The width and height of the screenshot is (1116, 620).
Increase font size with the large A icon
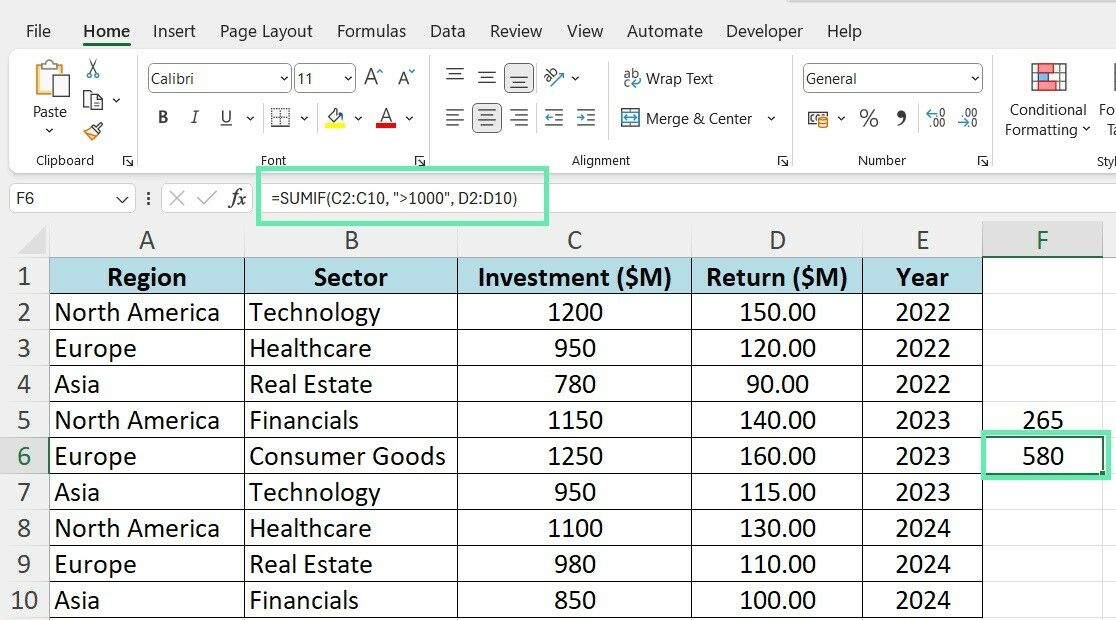[x=374, y=78]
